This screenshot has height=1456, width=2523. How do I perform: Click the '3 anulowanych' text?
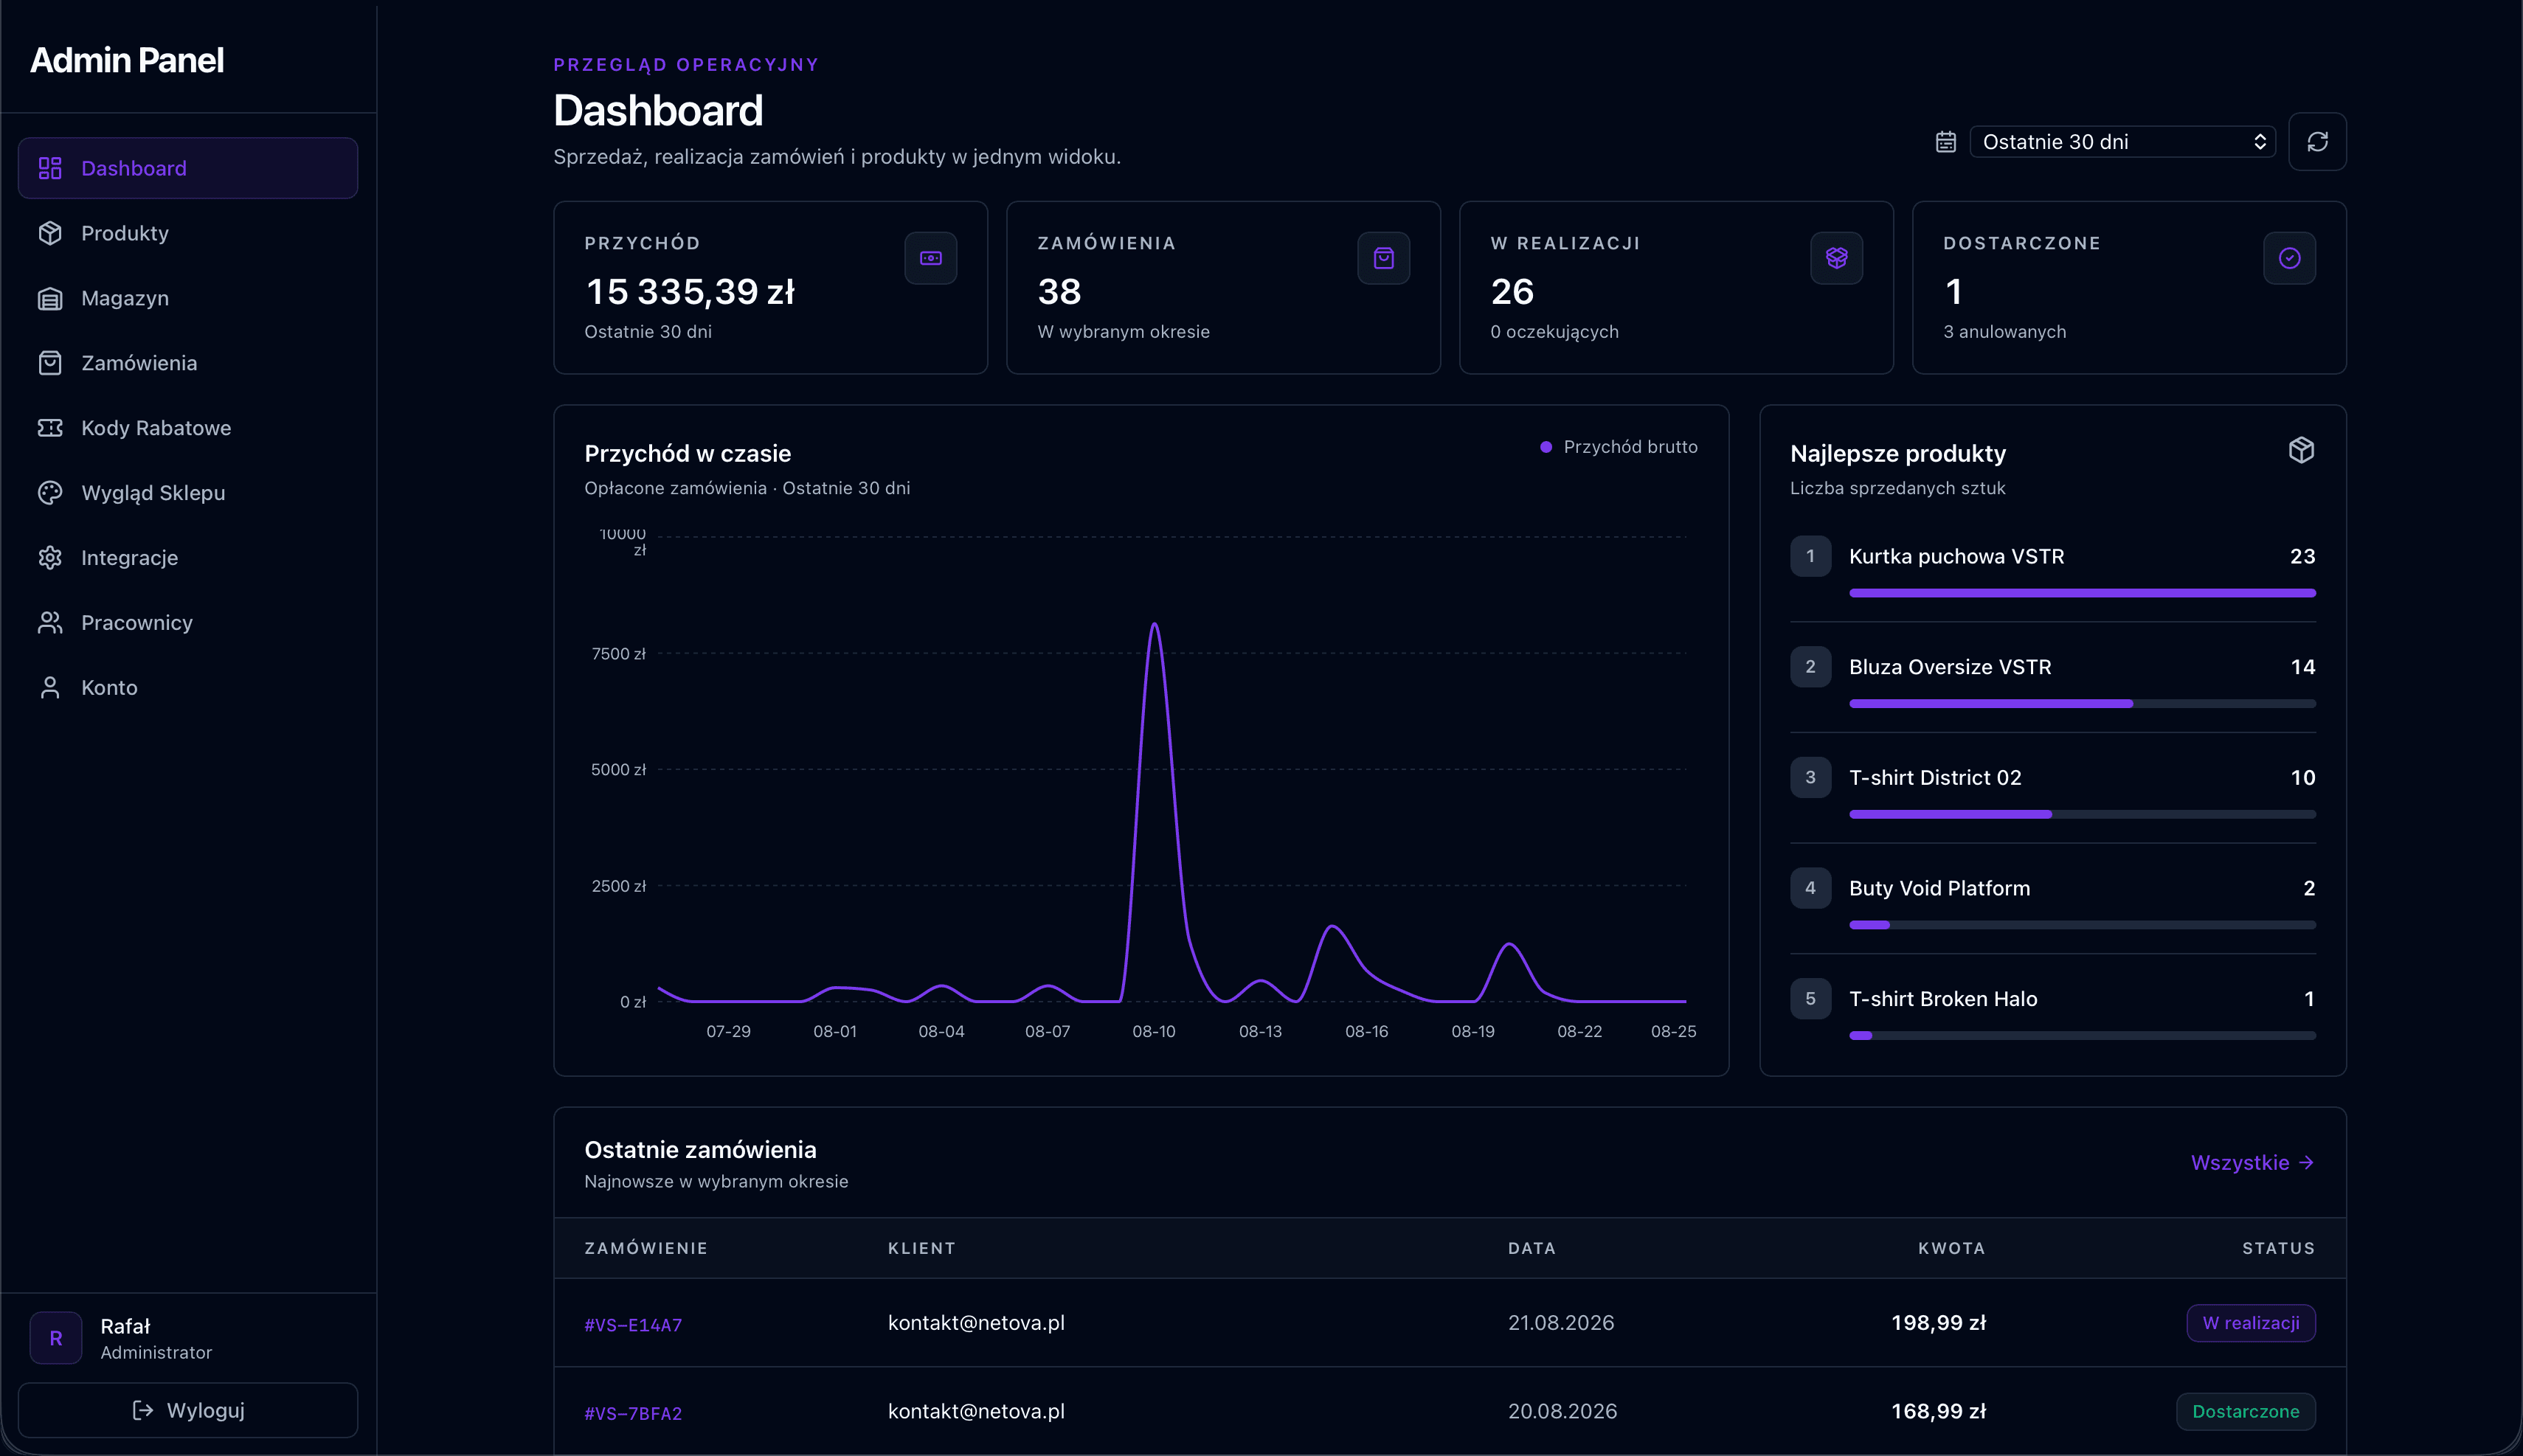click(2004, 332)
